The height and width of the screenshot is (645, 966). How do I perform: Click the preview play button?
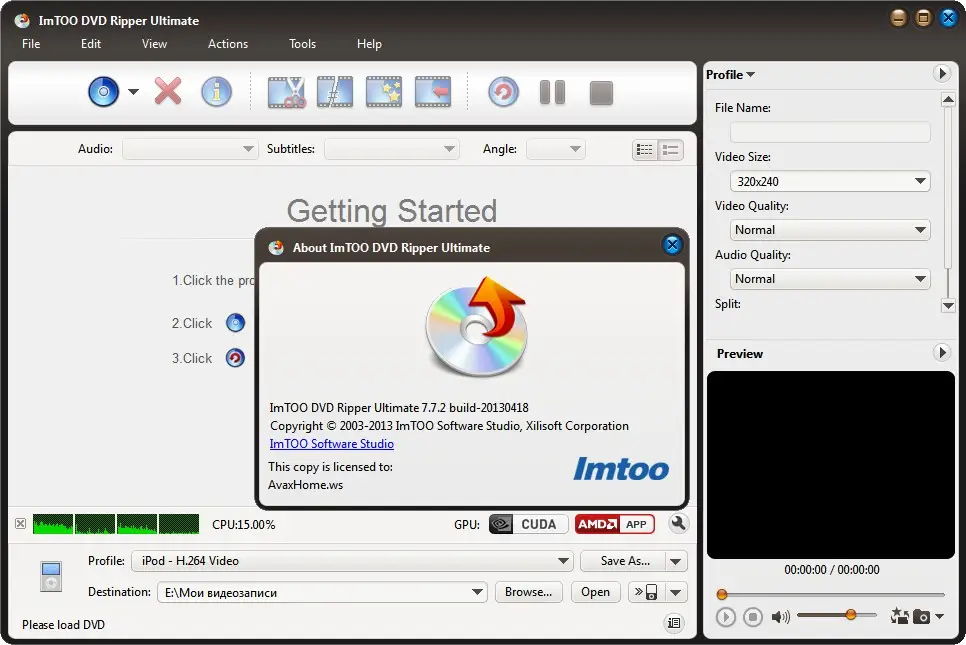[726, 617]
